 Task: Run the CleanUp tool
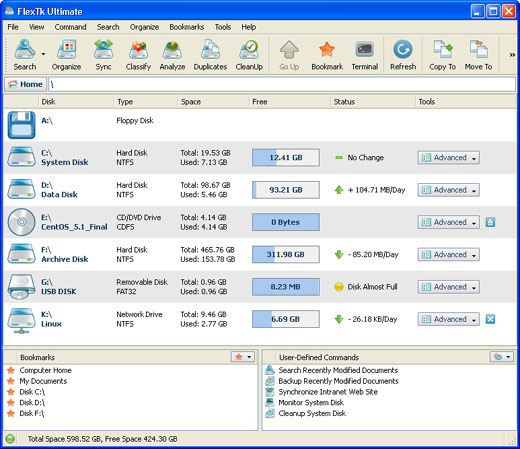tap(249, 55)
